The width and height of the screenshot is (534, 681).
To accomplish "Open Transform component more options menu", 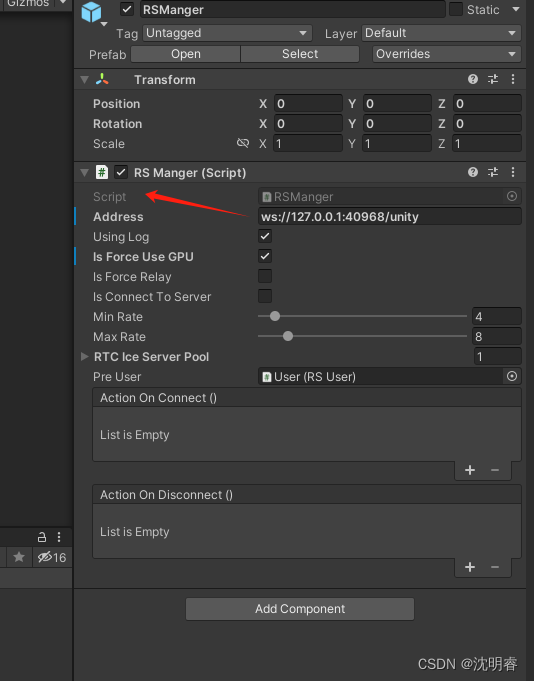I will 513,79.
